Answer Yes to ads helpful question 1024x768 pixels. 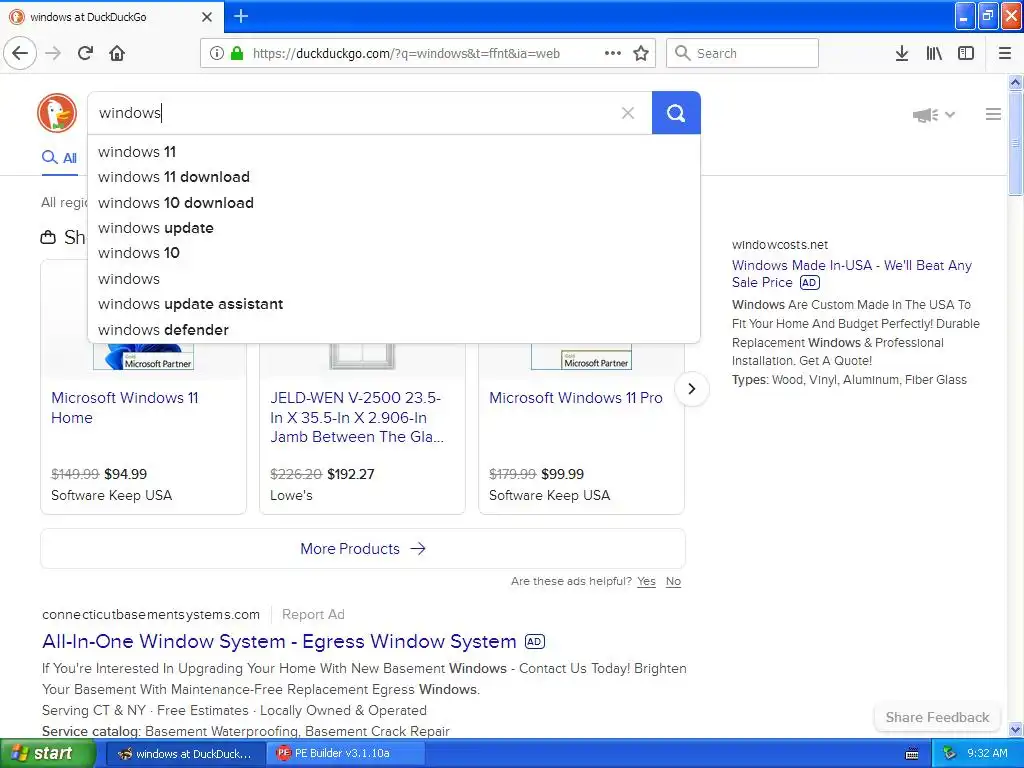click(647, 581)
